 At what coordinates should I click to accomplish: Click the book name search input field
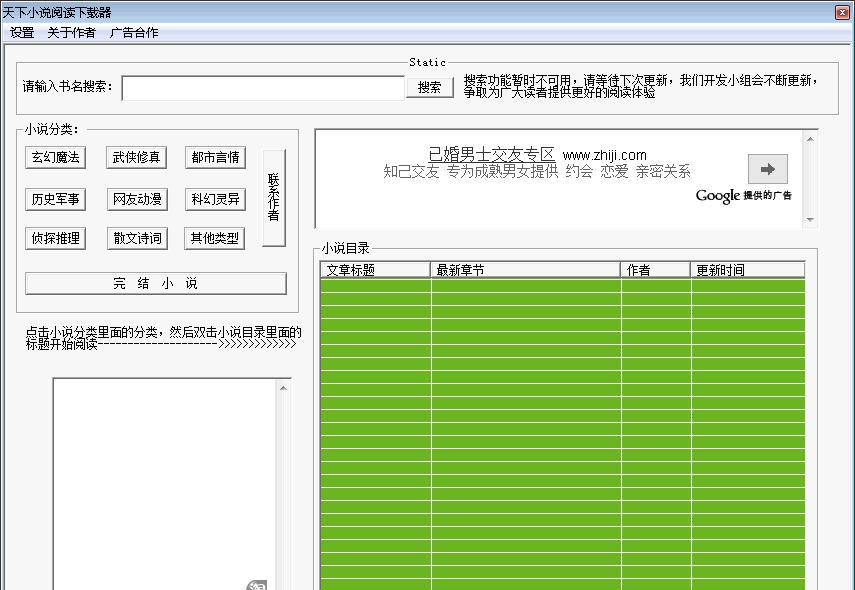click(263, 88)
